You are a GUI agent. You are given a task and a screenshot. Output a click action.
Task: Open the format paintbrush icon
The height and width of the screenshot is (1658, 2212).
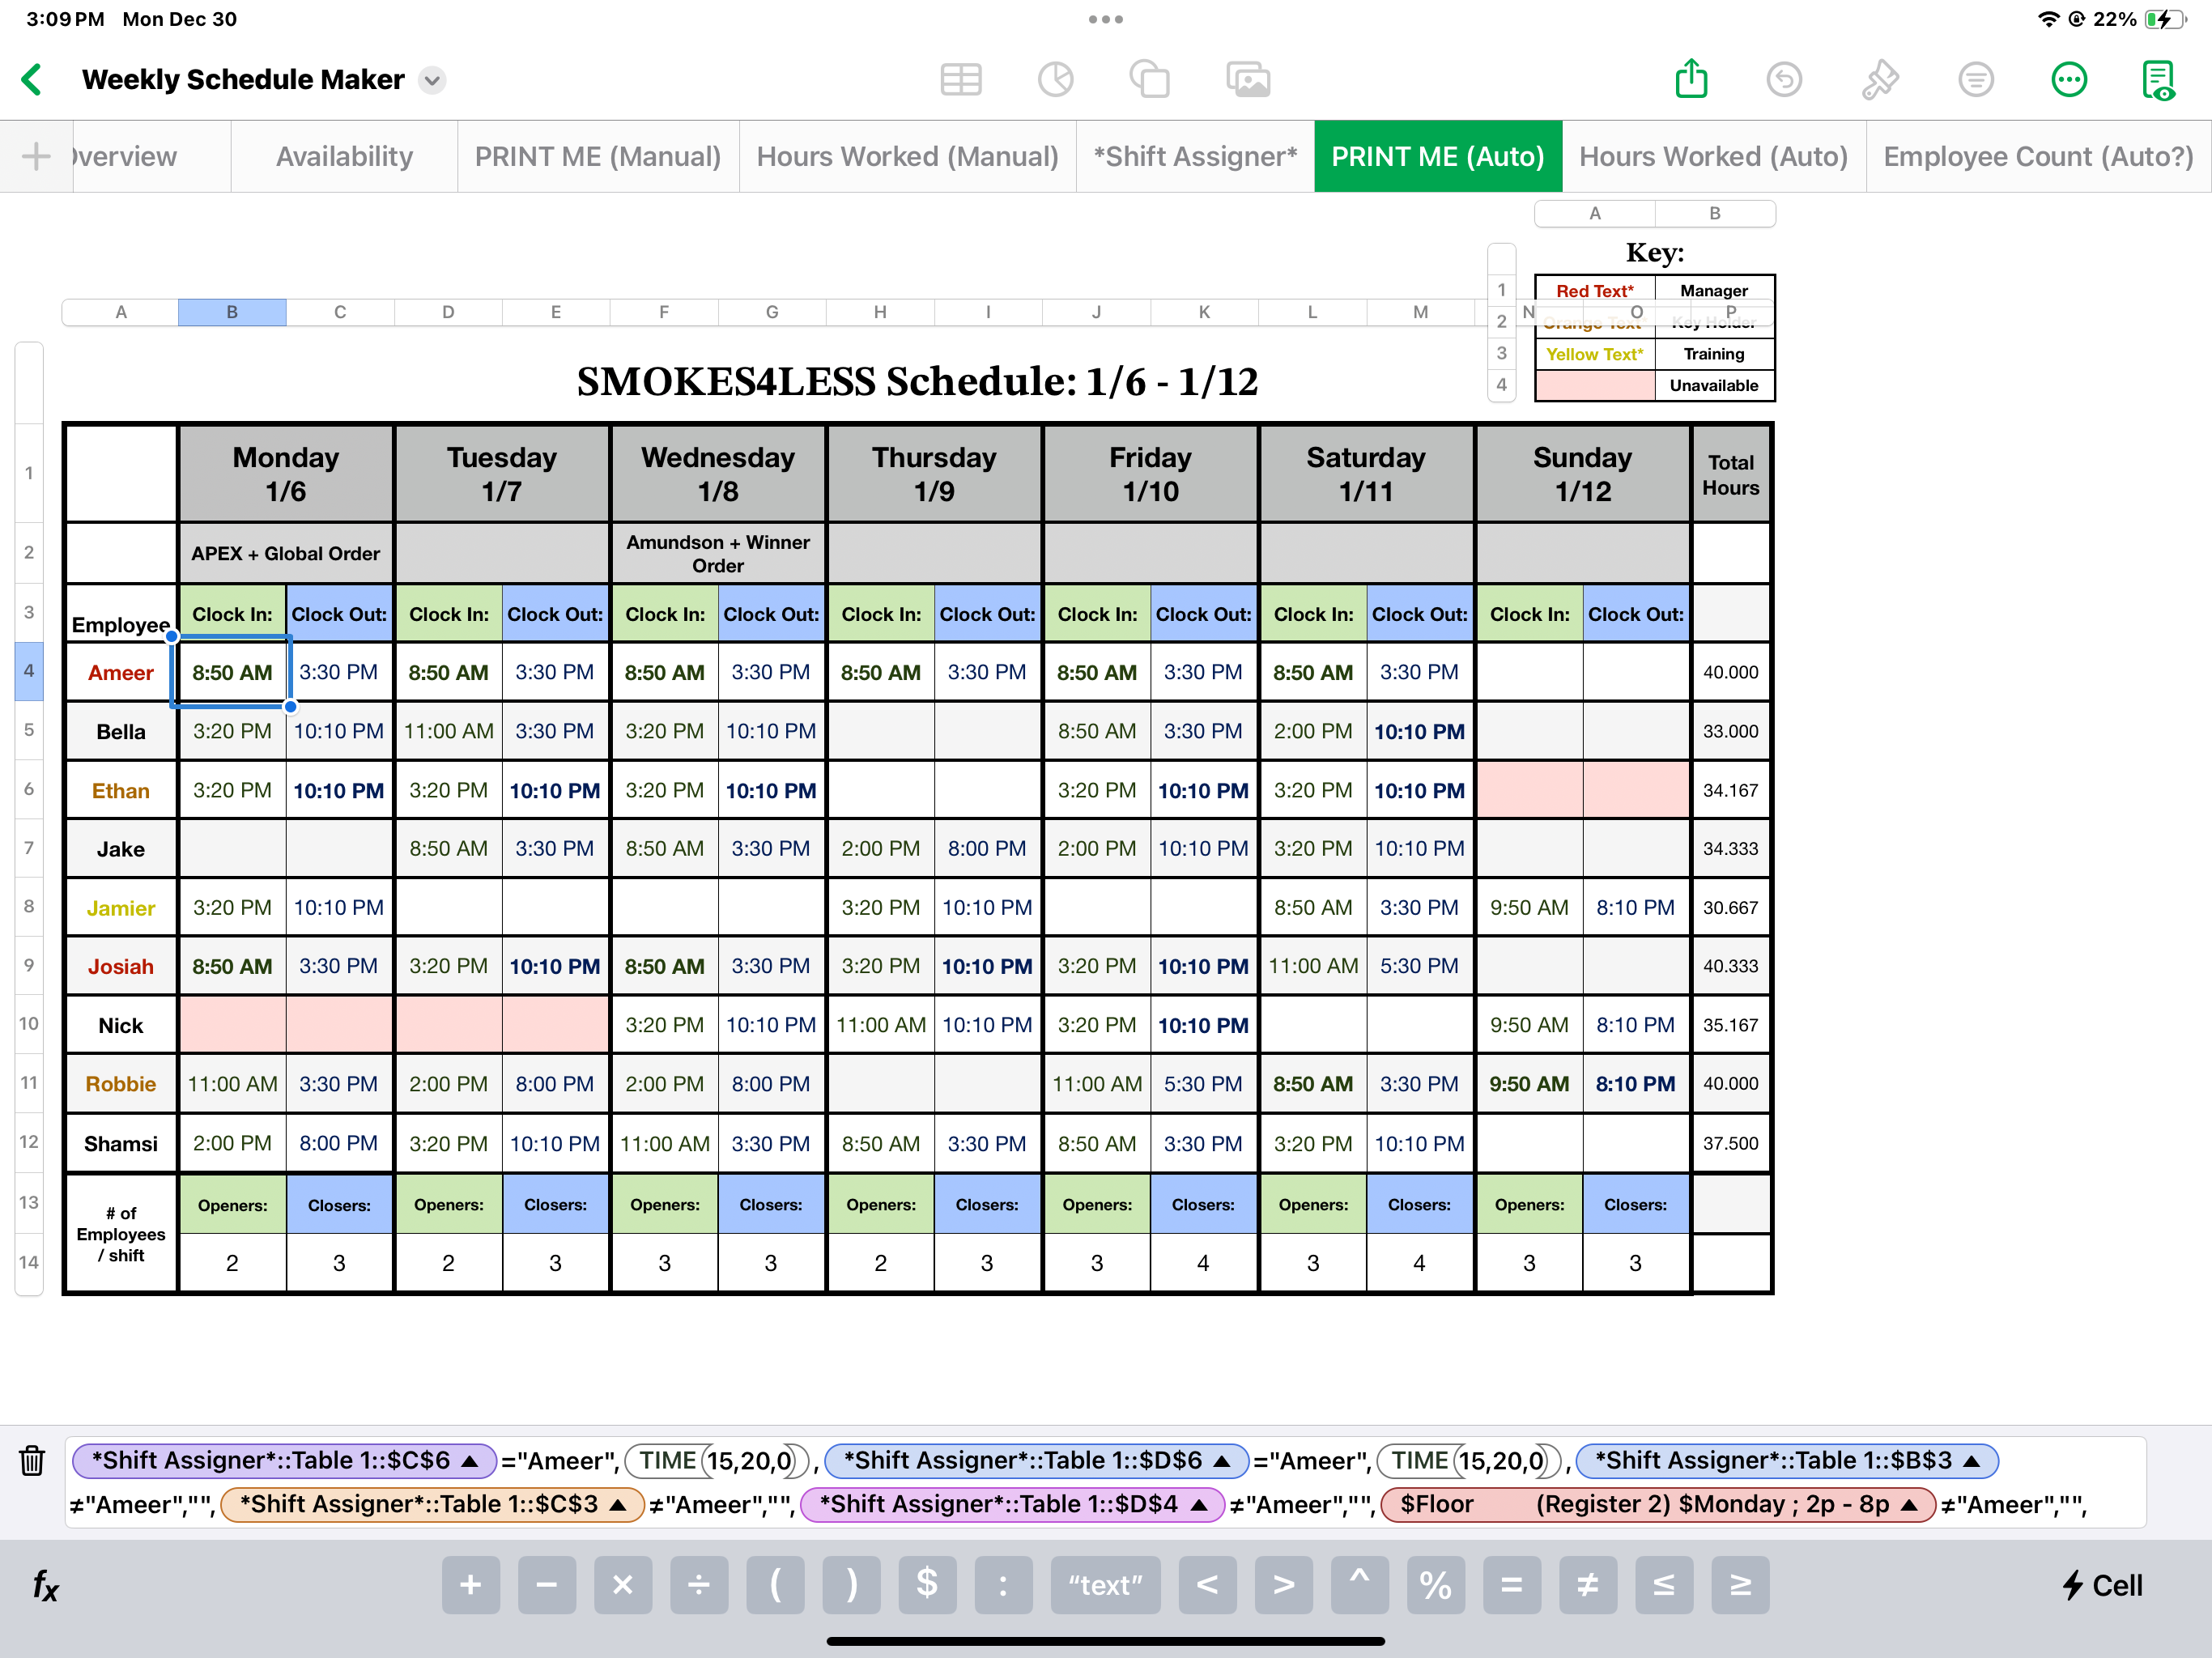click(1879, 79)
